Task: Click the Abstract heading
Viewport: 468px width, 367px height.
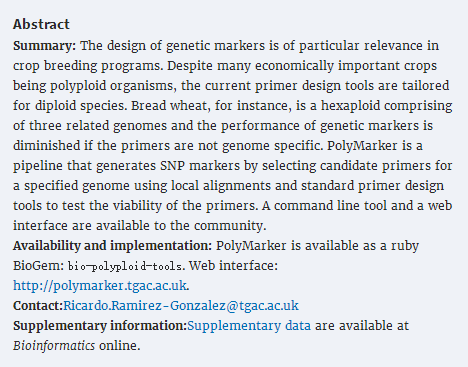Action: pos(41,24)
